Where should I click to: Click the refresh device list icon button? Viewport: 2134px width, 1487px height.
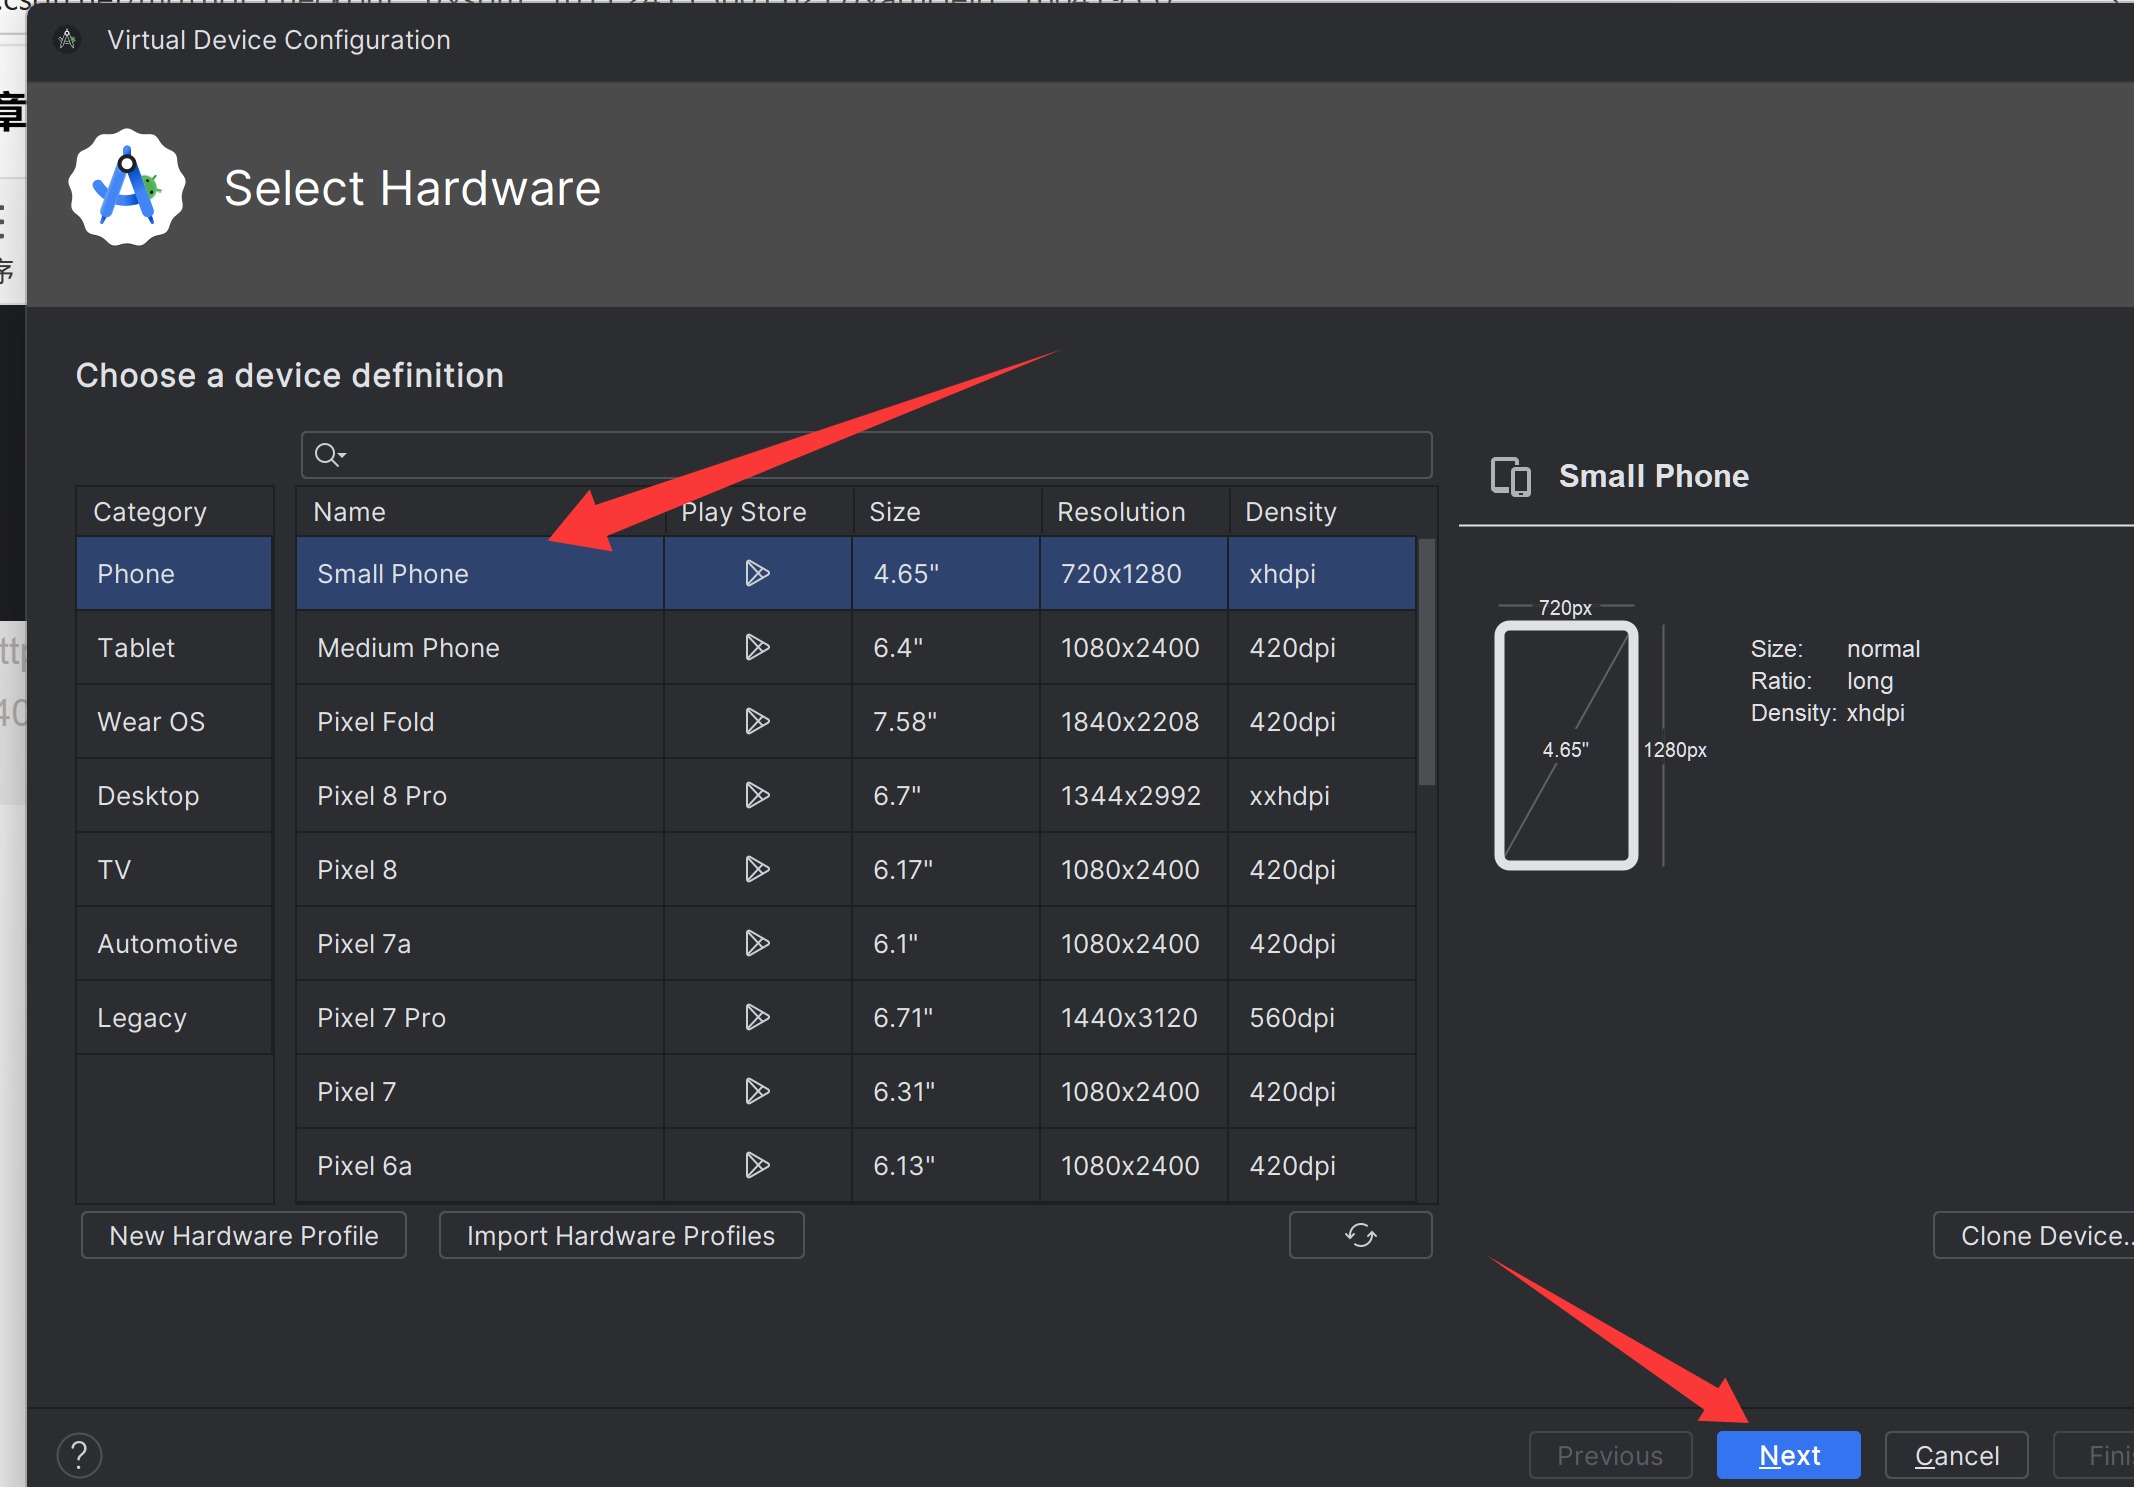pos(1360,1235)
